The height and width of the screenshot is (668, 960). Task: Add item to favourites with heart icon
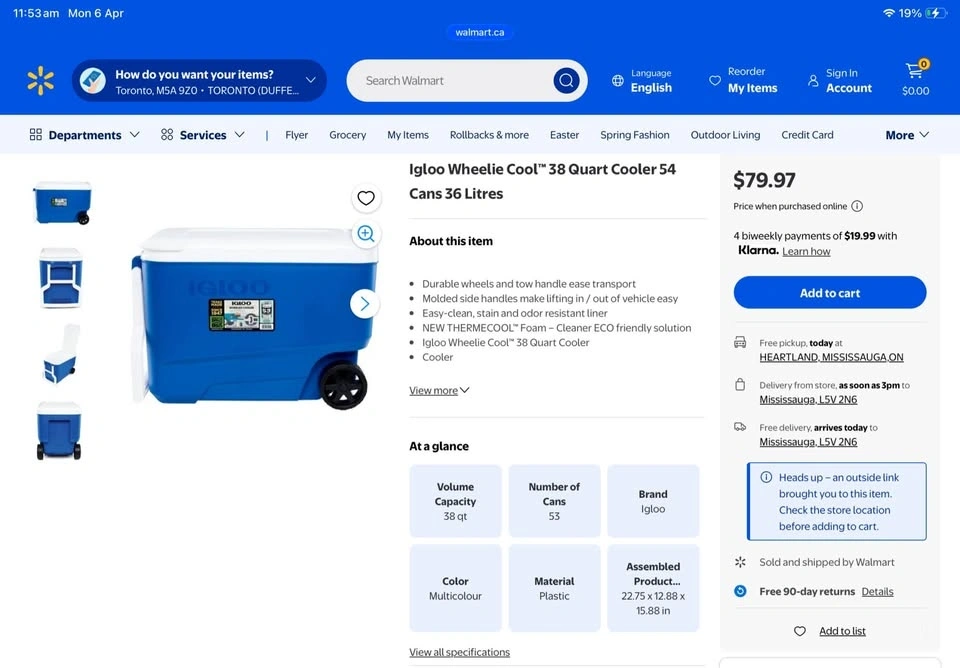coord(366,198)
